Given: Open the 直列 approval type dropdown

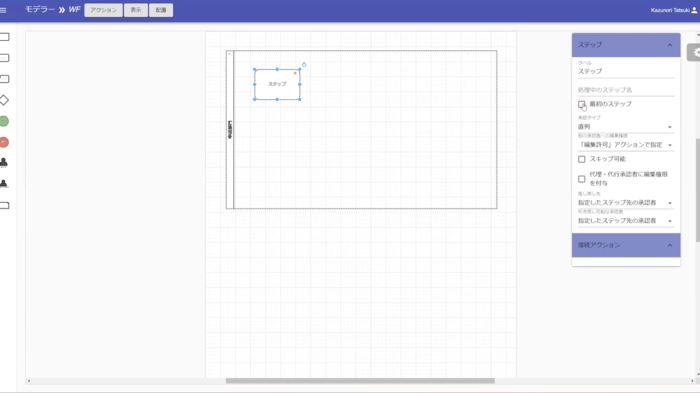Looking at the screenshot, I should pos(625,127).
